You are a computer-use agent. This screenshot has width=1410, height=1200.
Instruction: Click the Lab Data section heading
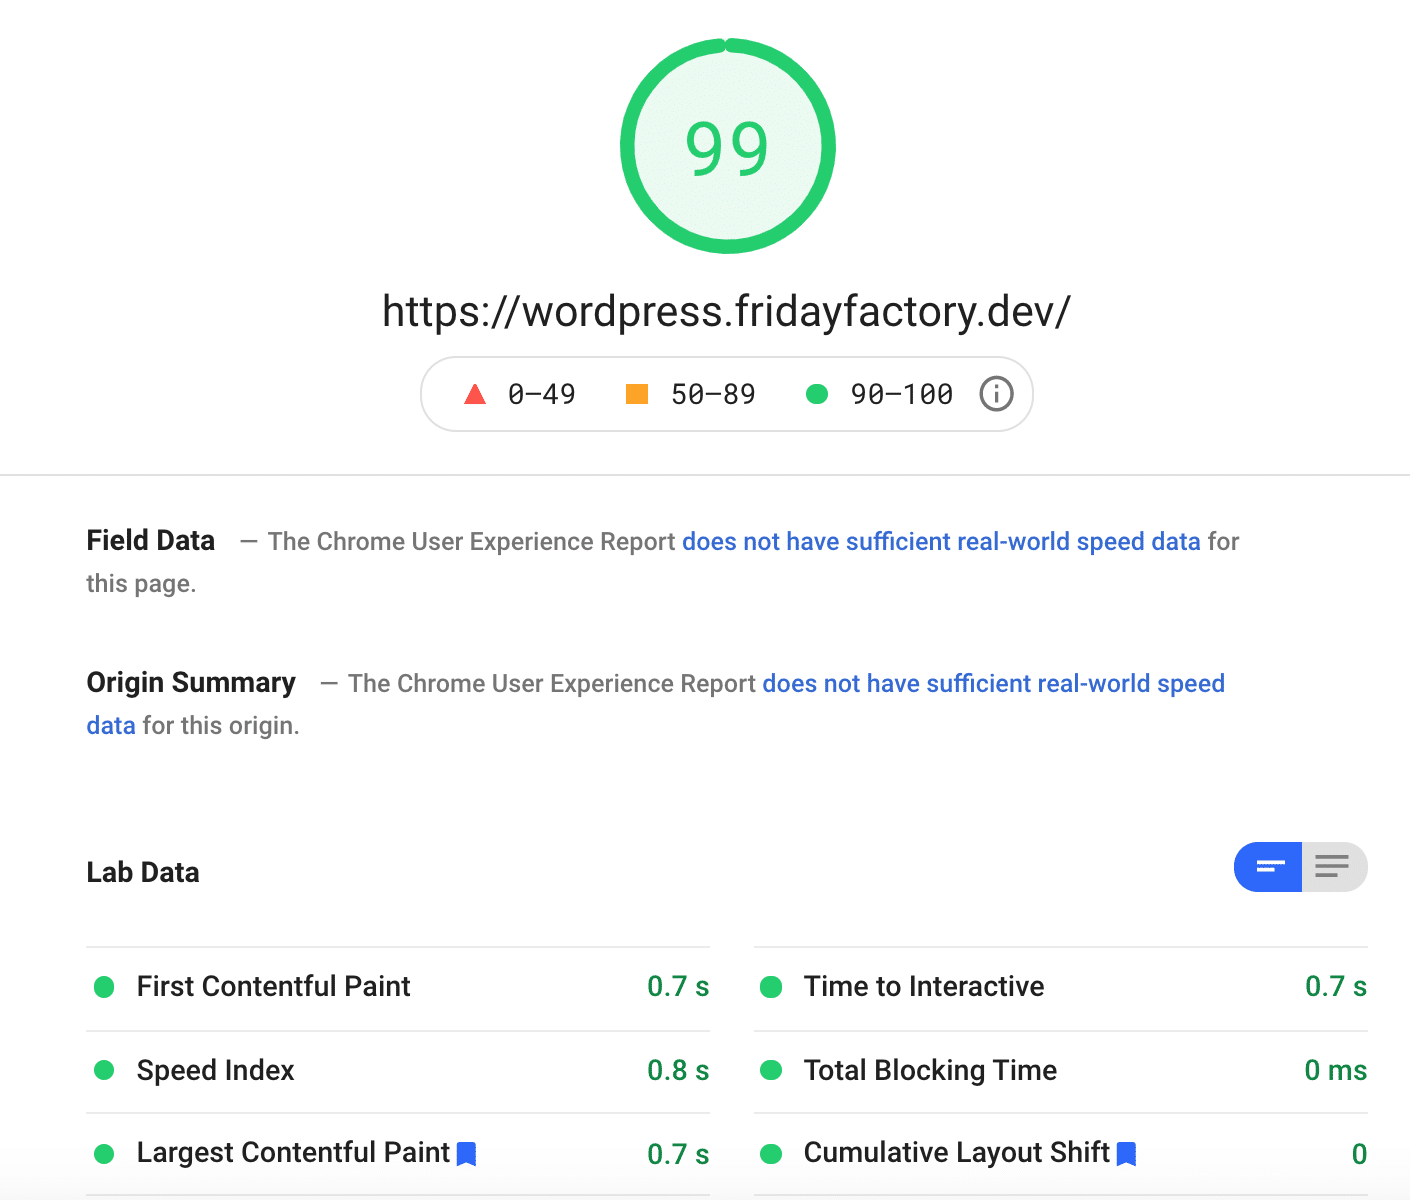pyautogui.click(x=143, y=871)
